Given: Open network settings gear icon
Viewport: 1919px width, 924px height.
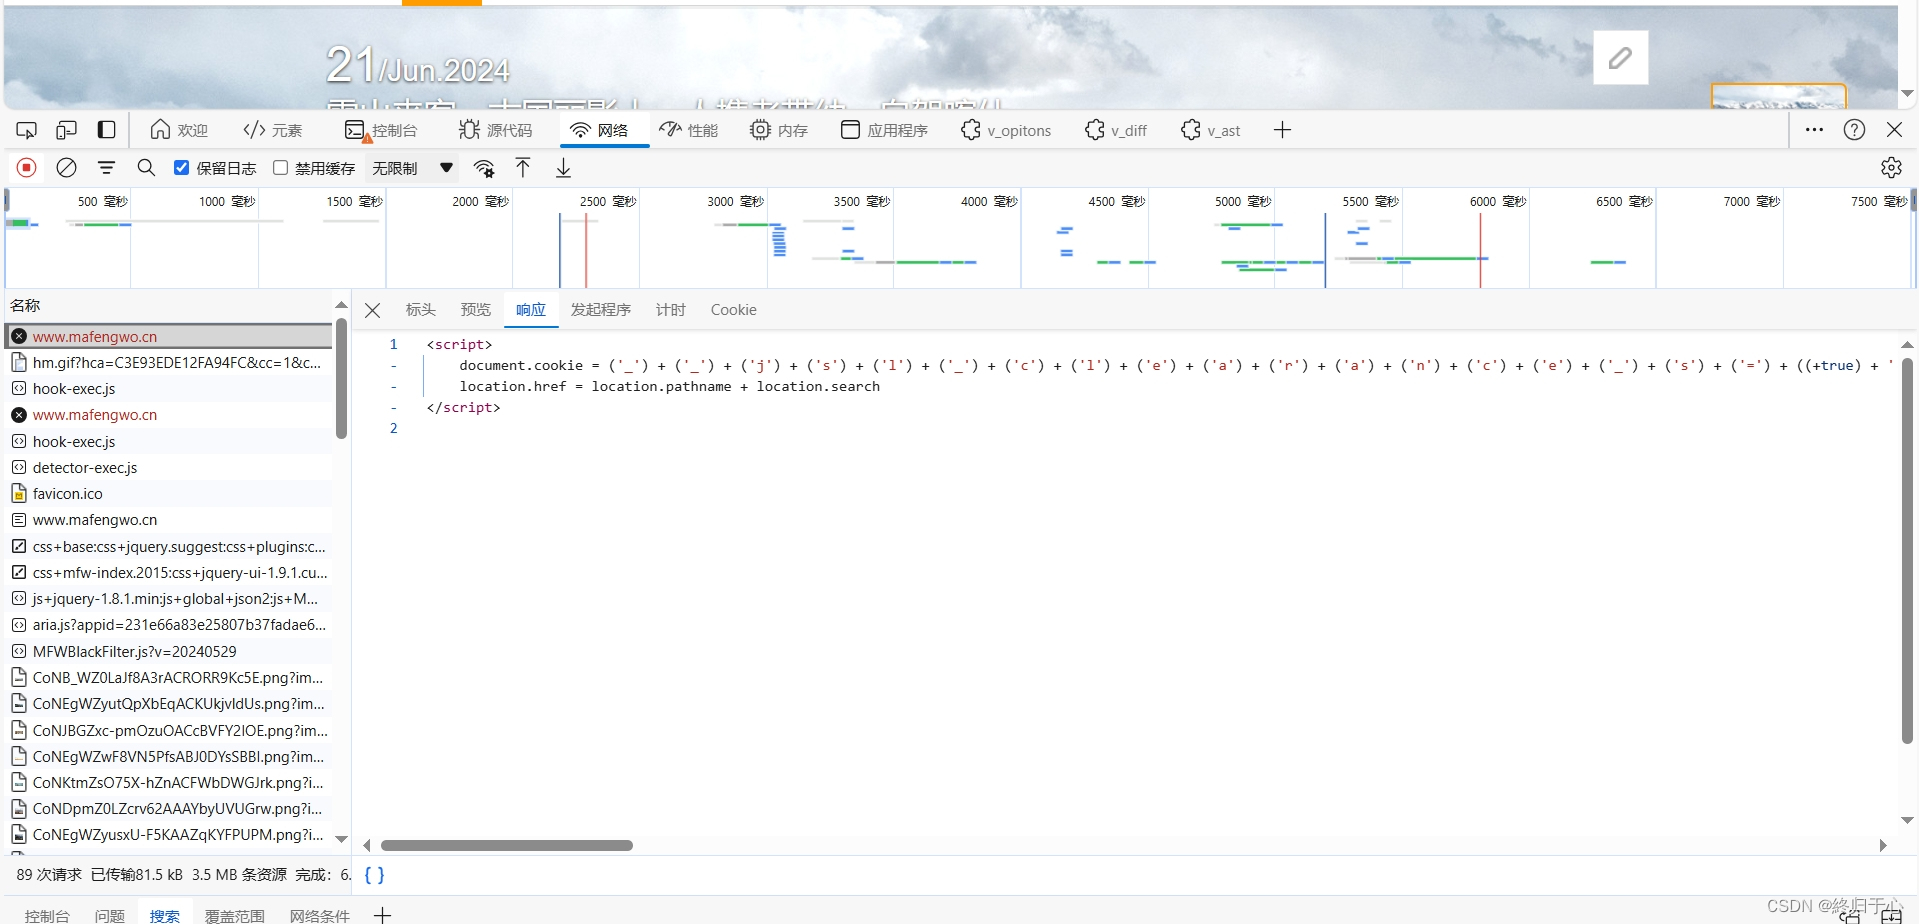Looking at the screenshot, I should (1891, 168).
